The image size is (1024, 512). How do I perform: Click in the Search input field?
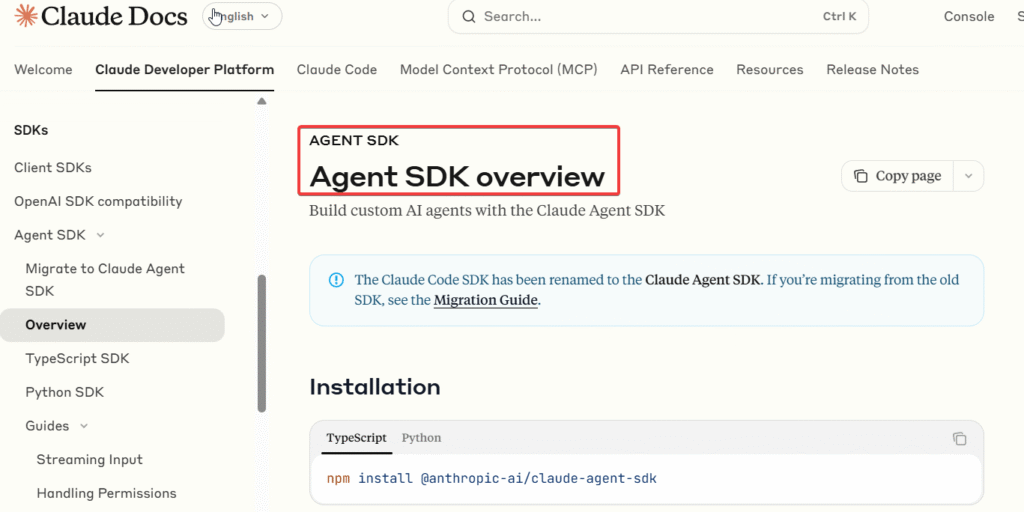640,16
